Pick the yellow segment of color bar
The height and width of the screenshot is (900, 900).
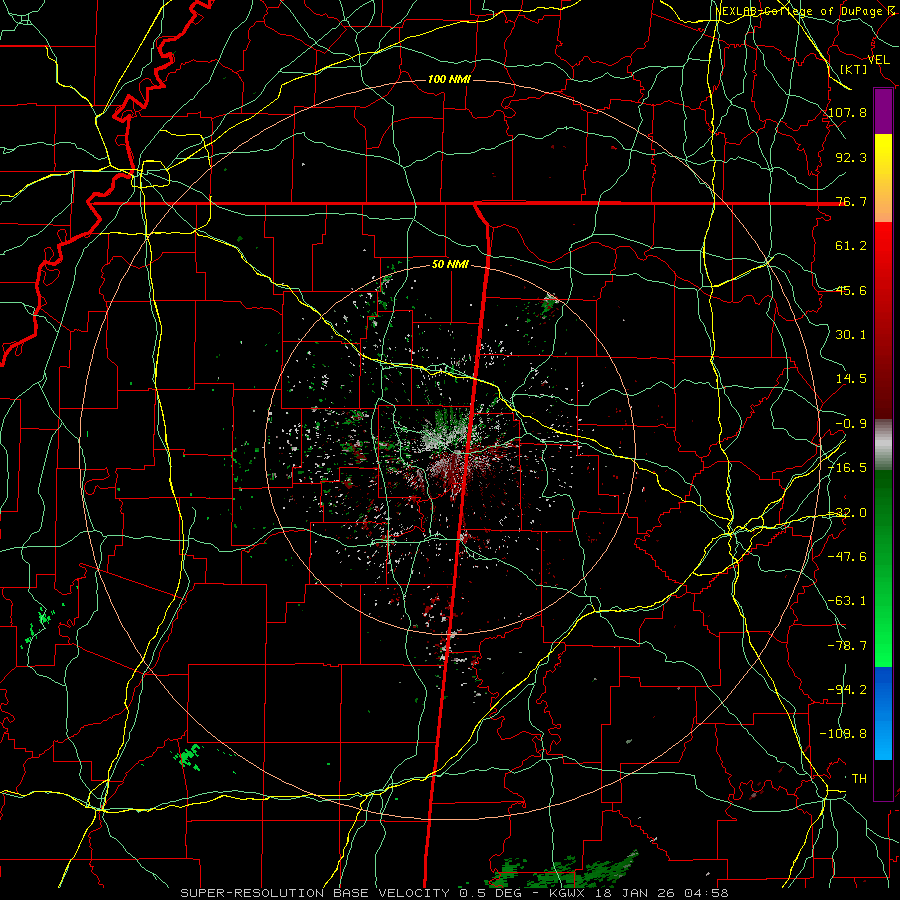[x=883, y=154]
